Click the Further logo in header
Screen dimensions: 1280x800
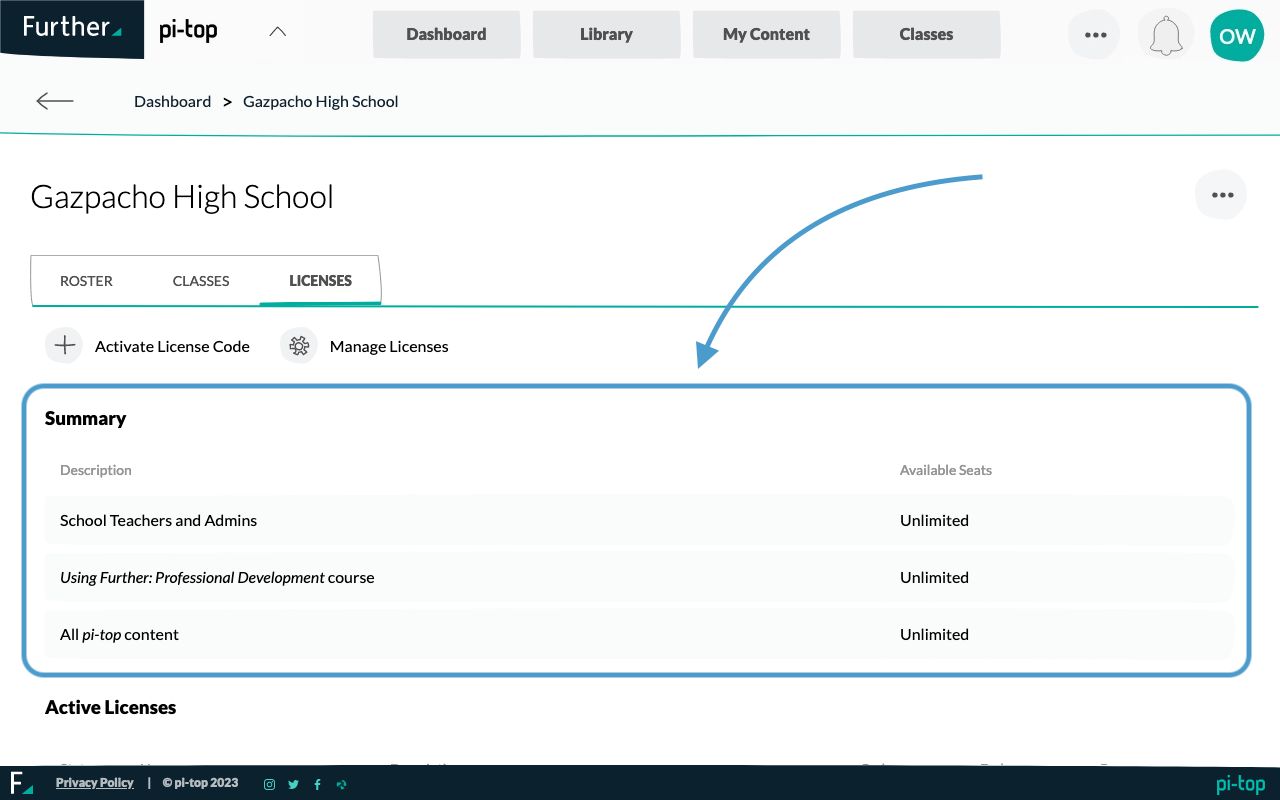(72, 27)
